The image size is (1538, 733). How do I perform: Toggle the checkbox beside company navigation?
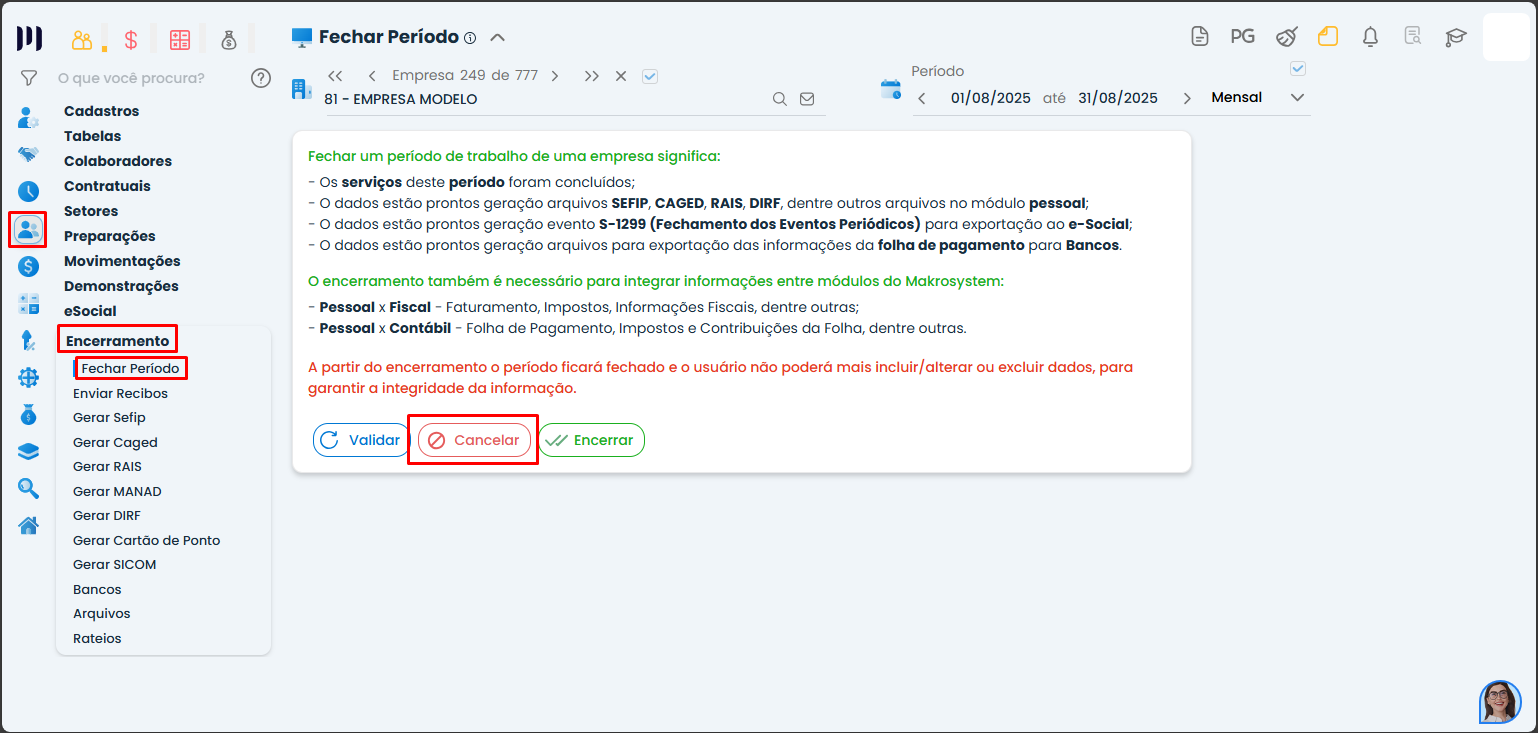[x=650, y=76]
